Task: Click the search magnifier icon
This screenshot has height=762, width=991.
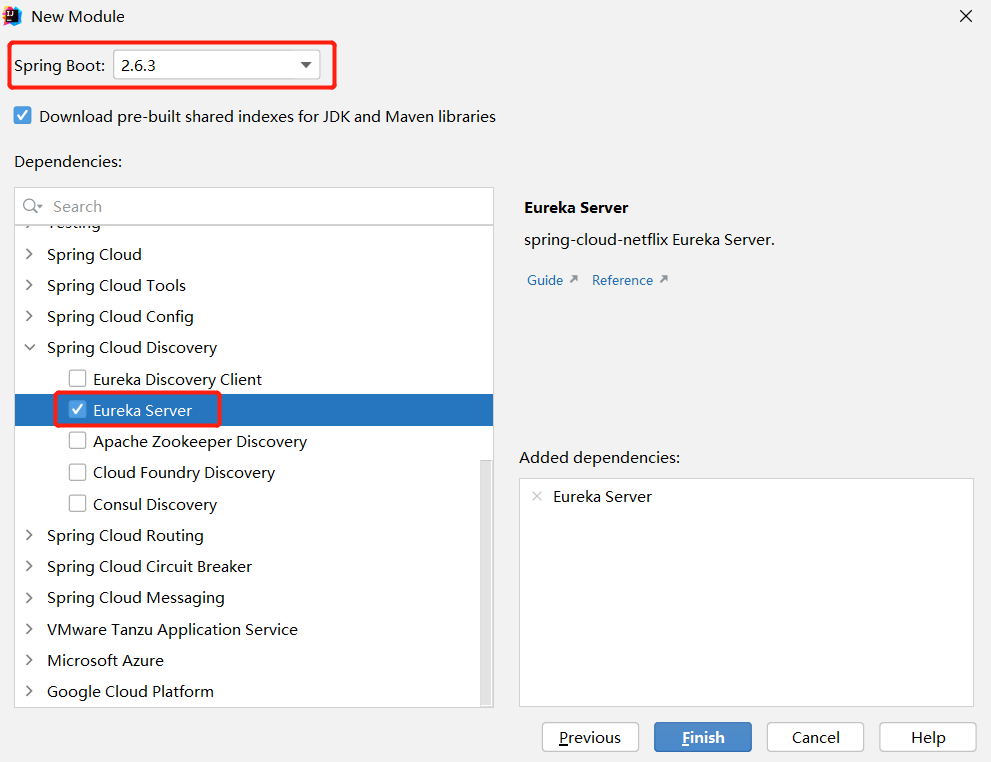Action: point(31,206)
